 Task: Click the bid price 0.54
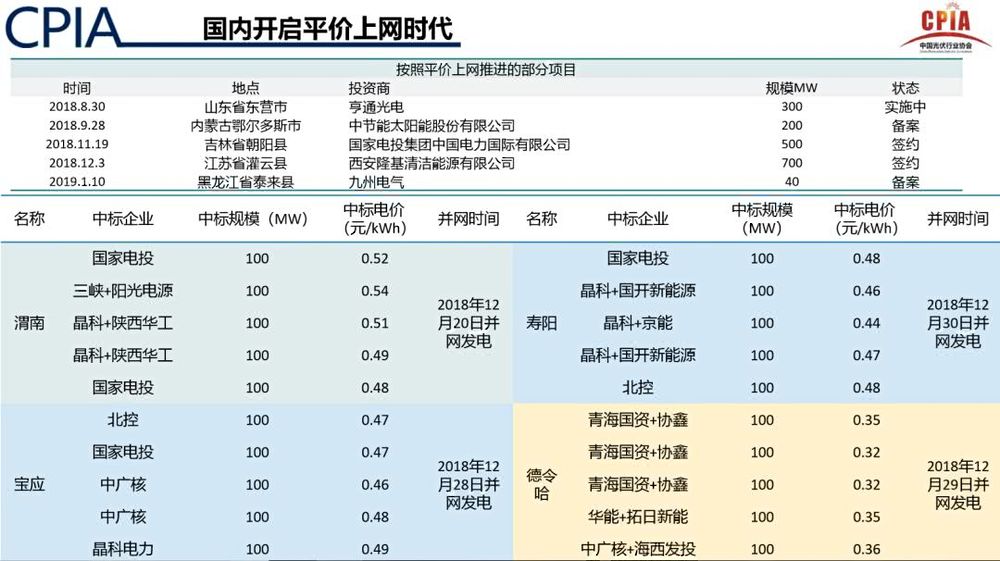pyautogui.click(x=374, y=291)
